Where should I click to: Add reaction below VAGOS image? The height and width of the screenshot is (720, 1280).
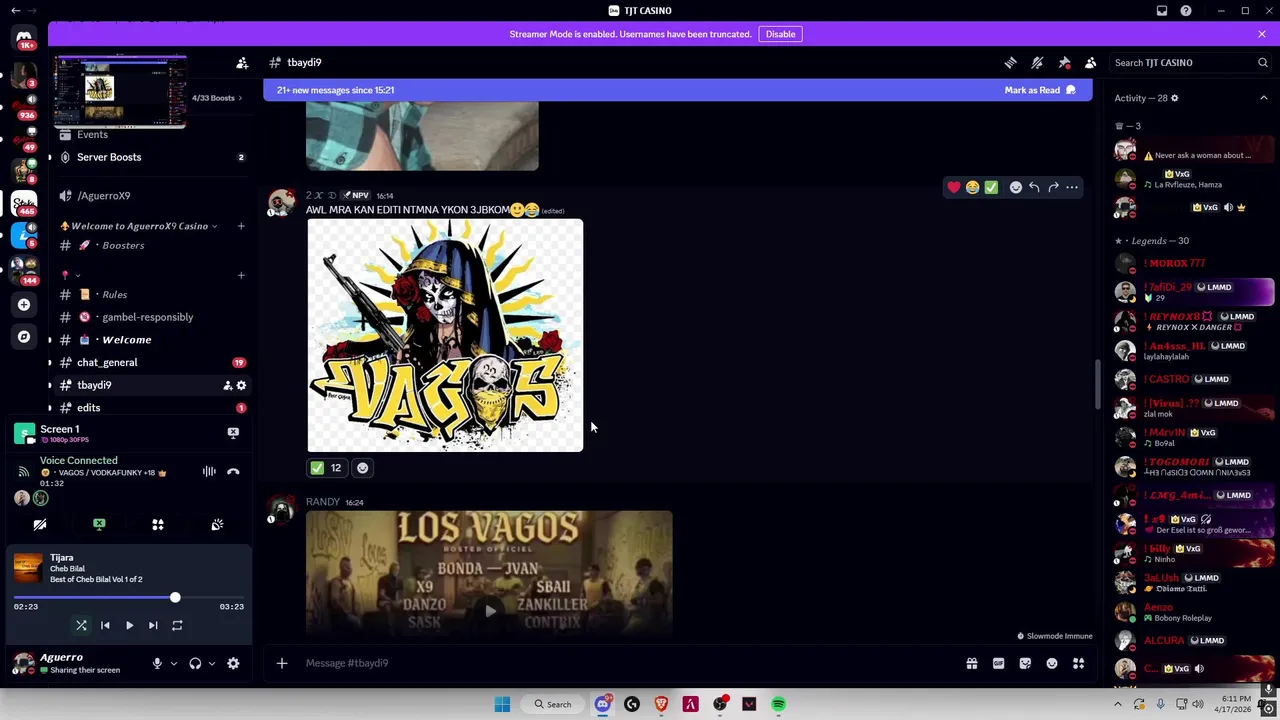362,468
